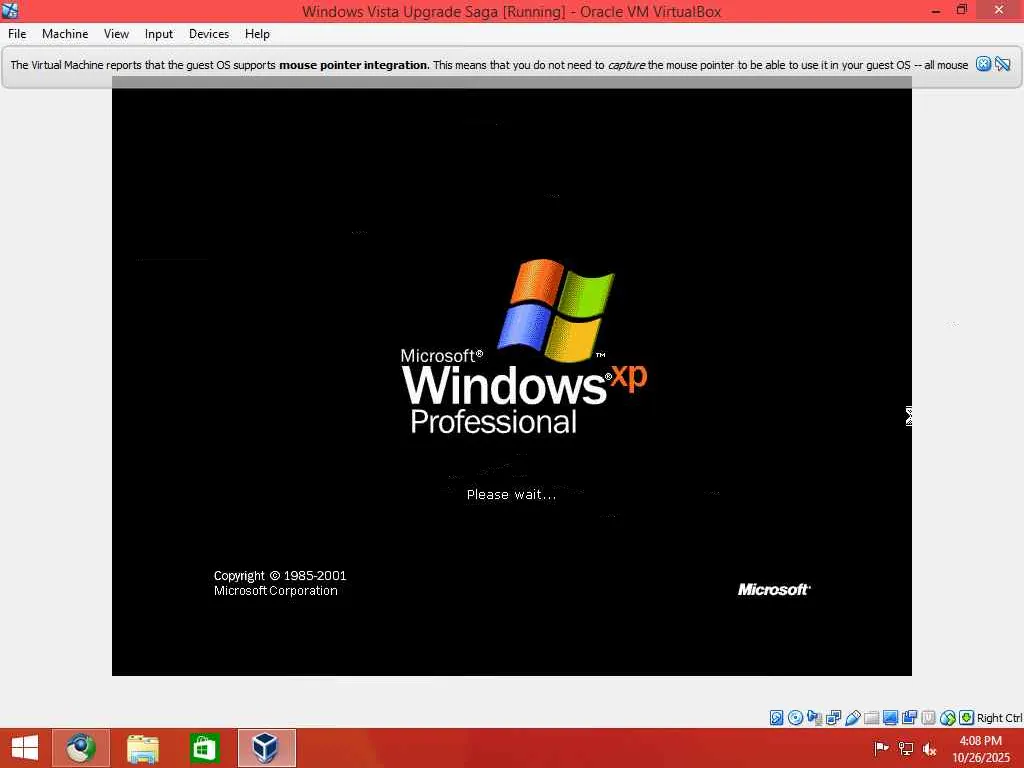This screenshot has width=1024, height=768.
Task: Click the muted volume tray icon
Action: click(929, 748)
